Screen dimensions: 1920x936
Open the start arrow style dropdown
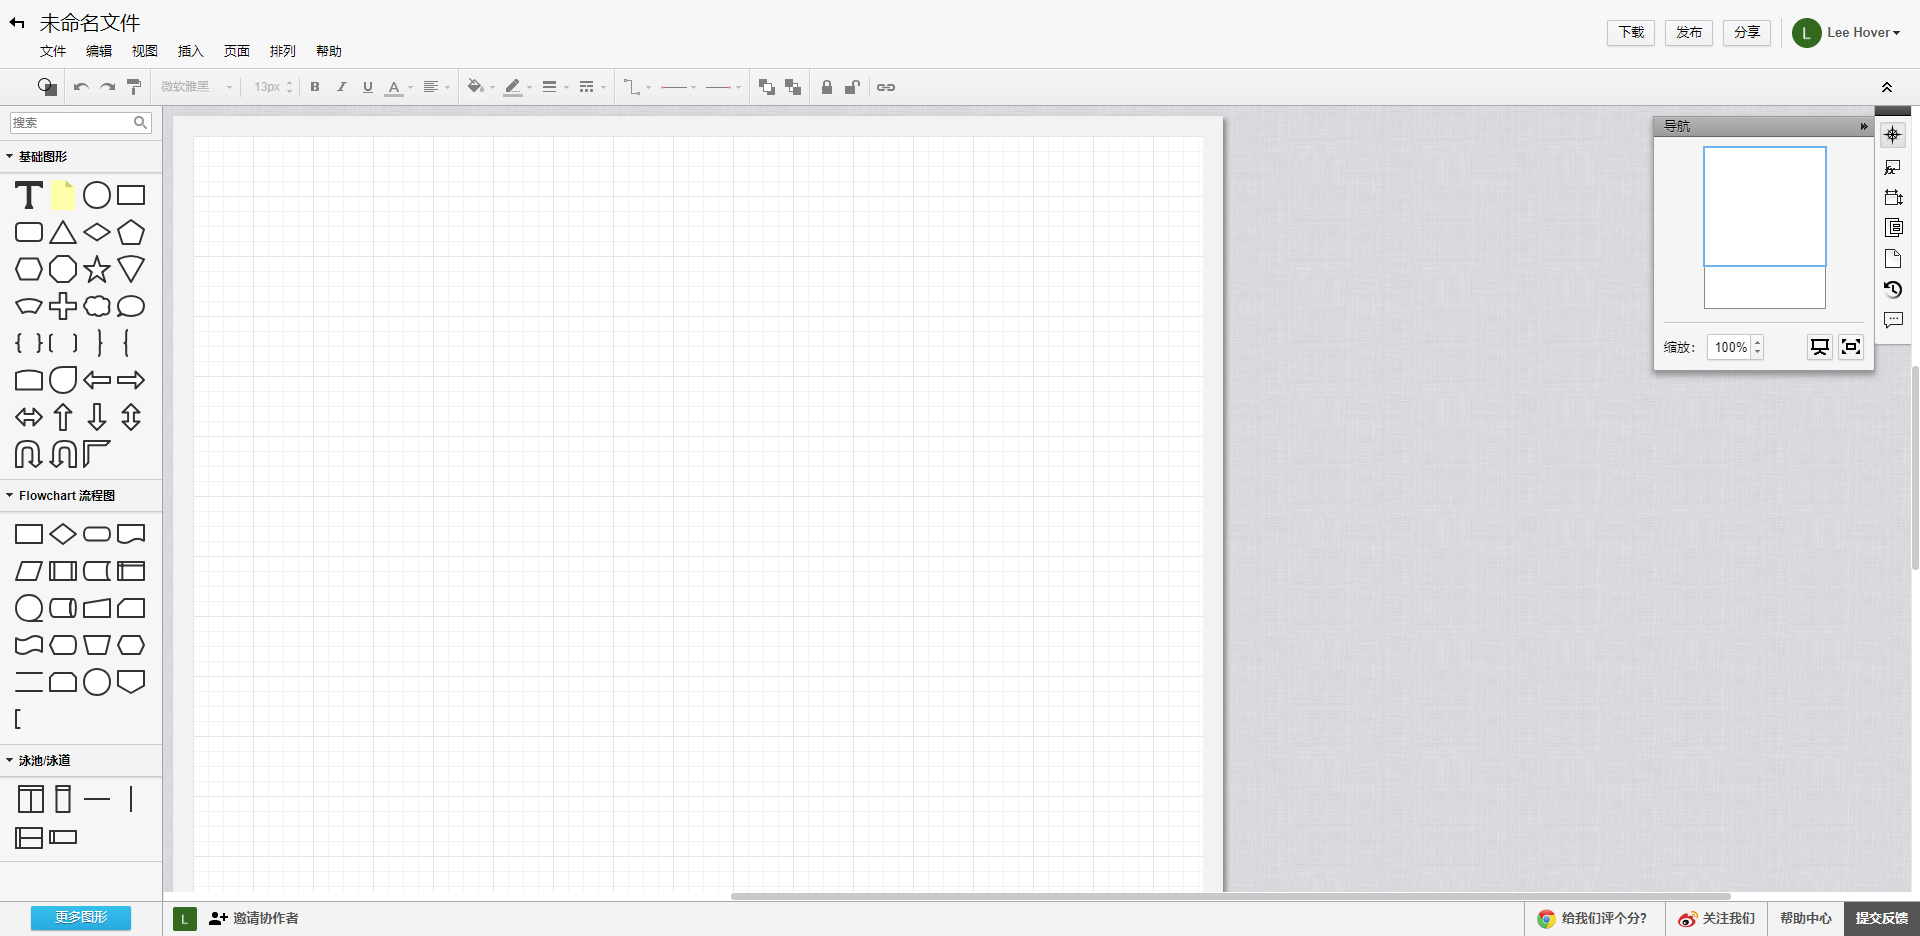tap(678, 87)
